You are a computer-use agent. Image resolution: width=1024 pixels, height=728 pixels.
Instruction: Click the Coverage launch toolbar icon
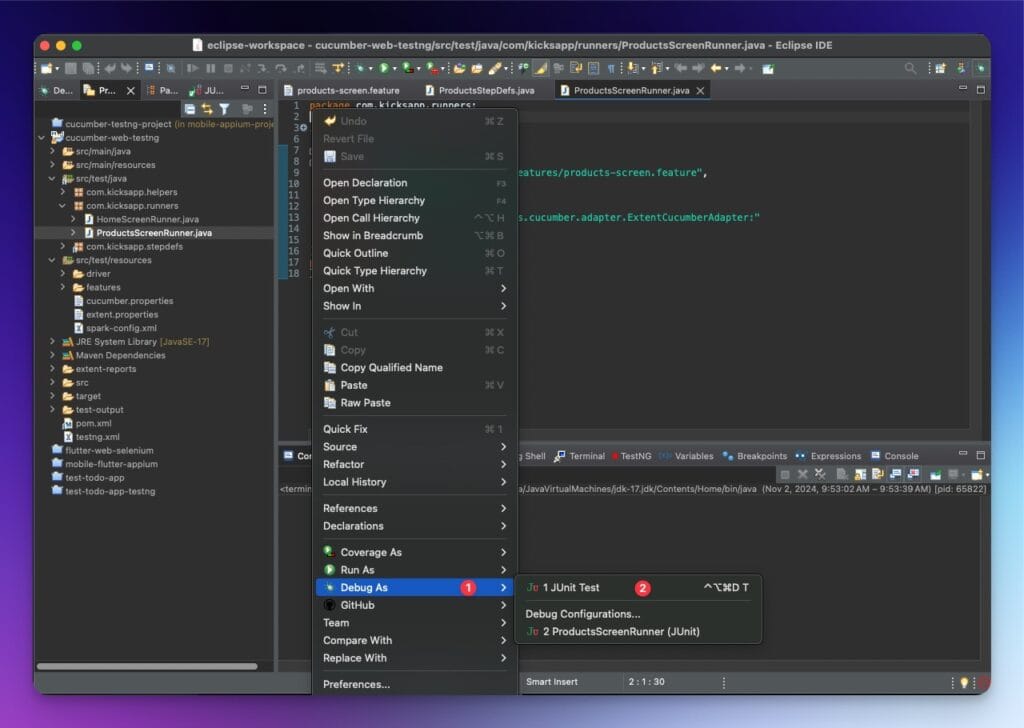[408, 68]
